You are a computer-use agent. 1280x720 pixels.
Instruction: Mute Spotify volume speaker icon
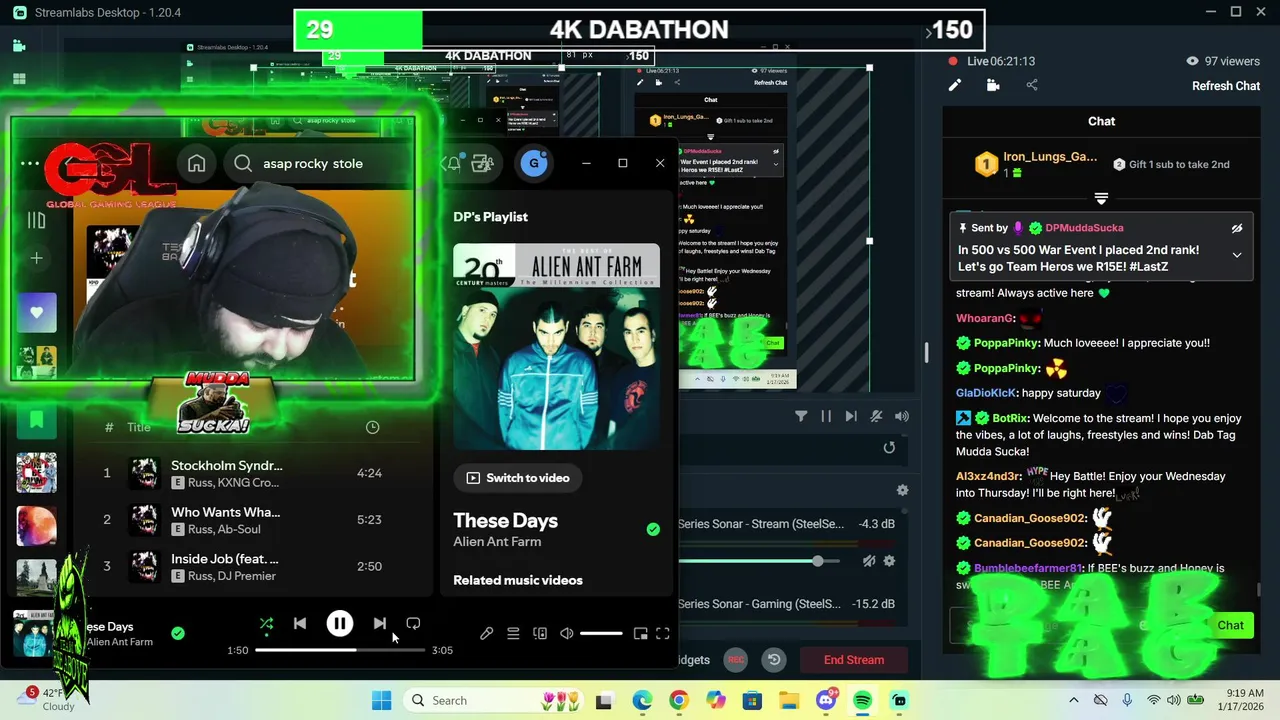tap(567, 633)
